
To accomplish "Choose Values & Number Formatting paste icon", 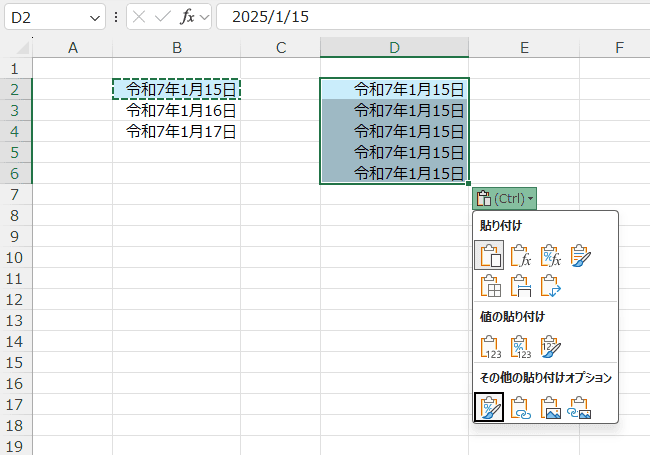I will click(520, 347).
